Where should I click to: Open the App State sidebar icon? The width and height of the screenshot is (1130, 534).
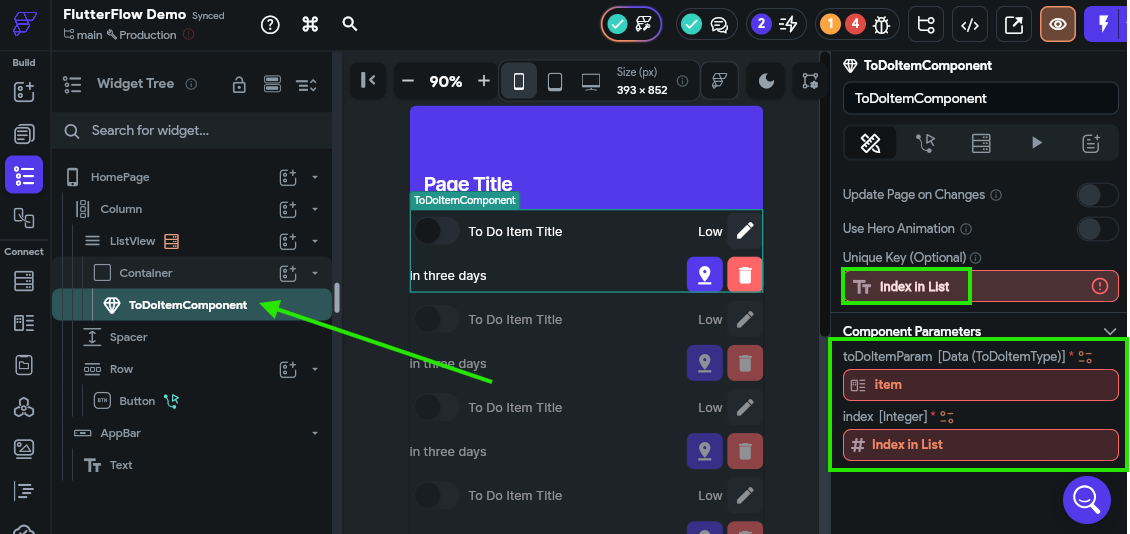click(x=24, y=365)
